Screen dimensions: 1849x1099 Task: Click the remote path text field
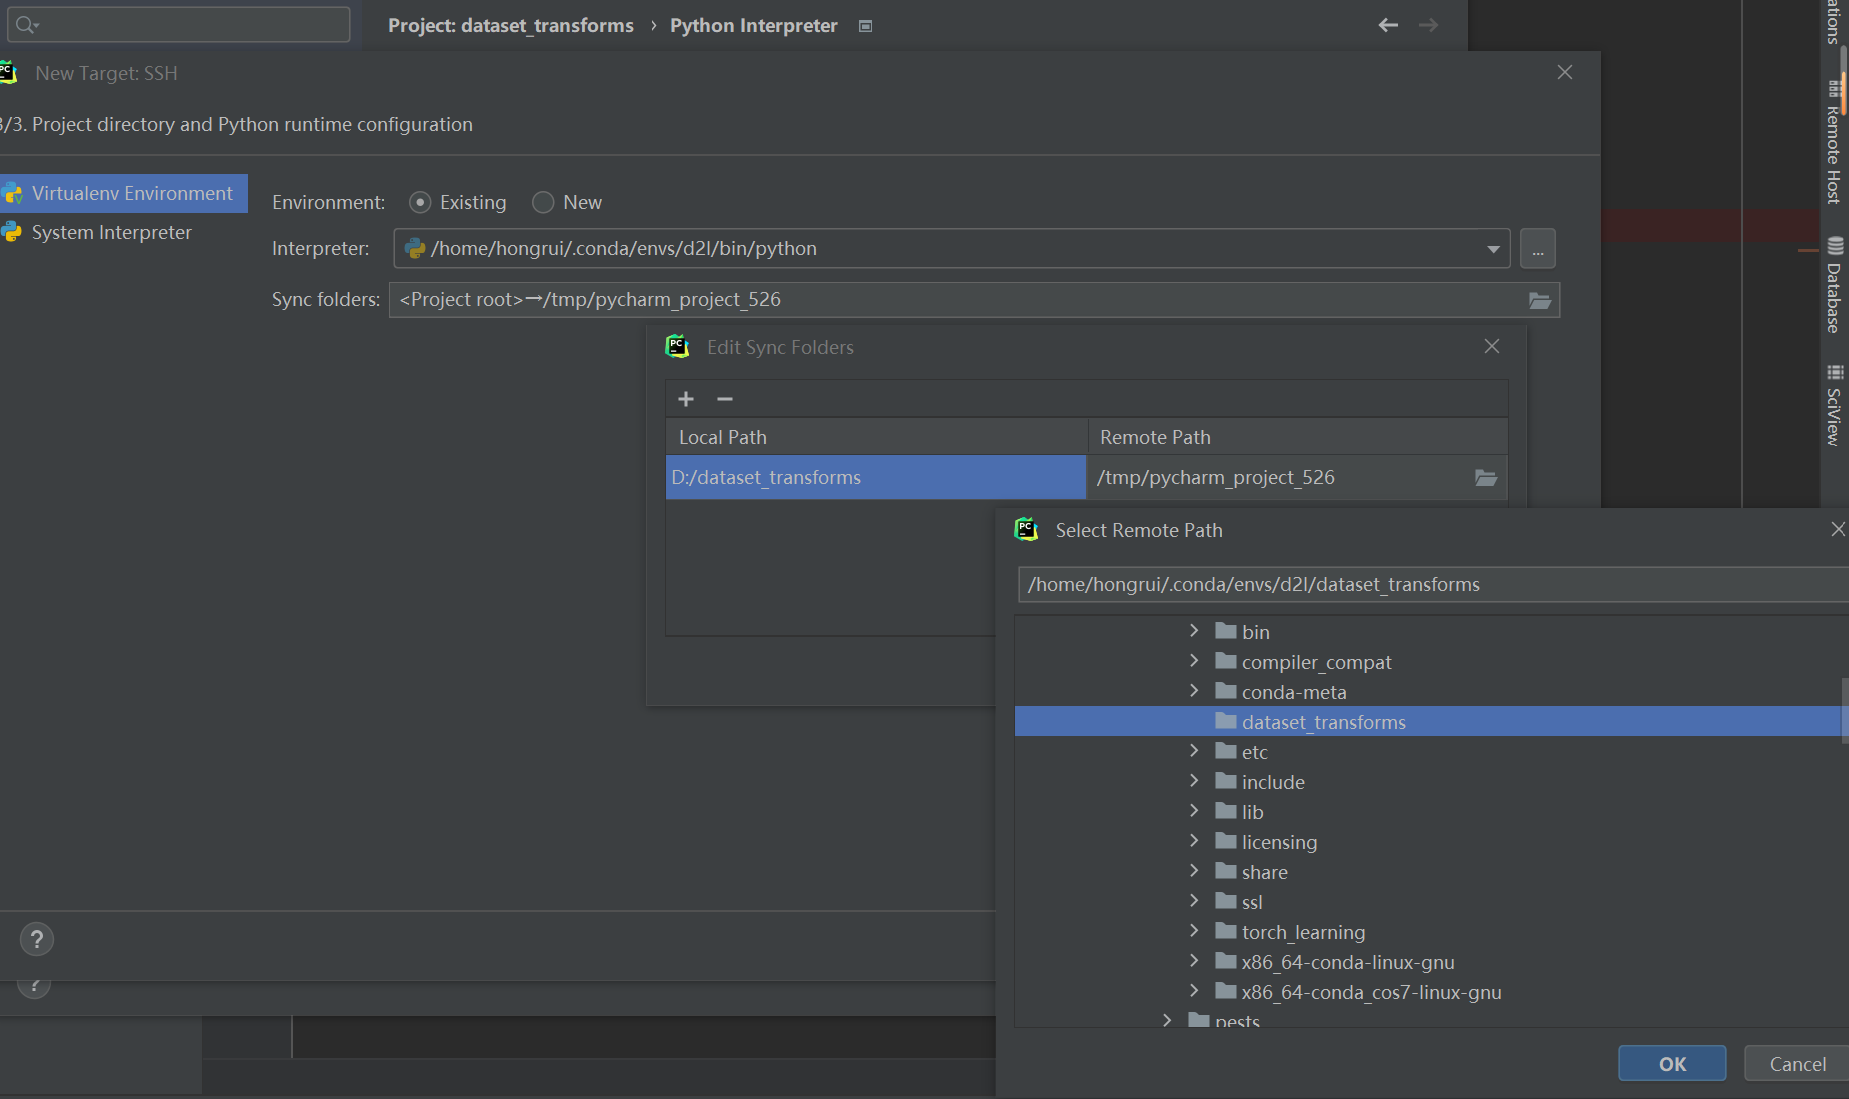click(x=1433, y=585)
